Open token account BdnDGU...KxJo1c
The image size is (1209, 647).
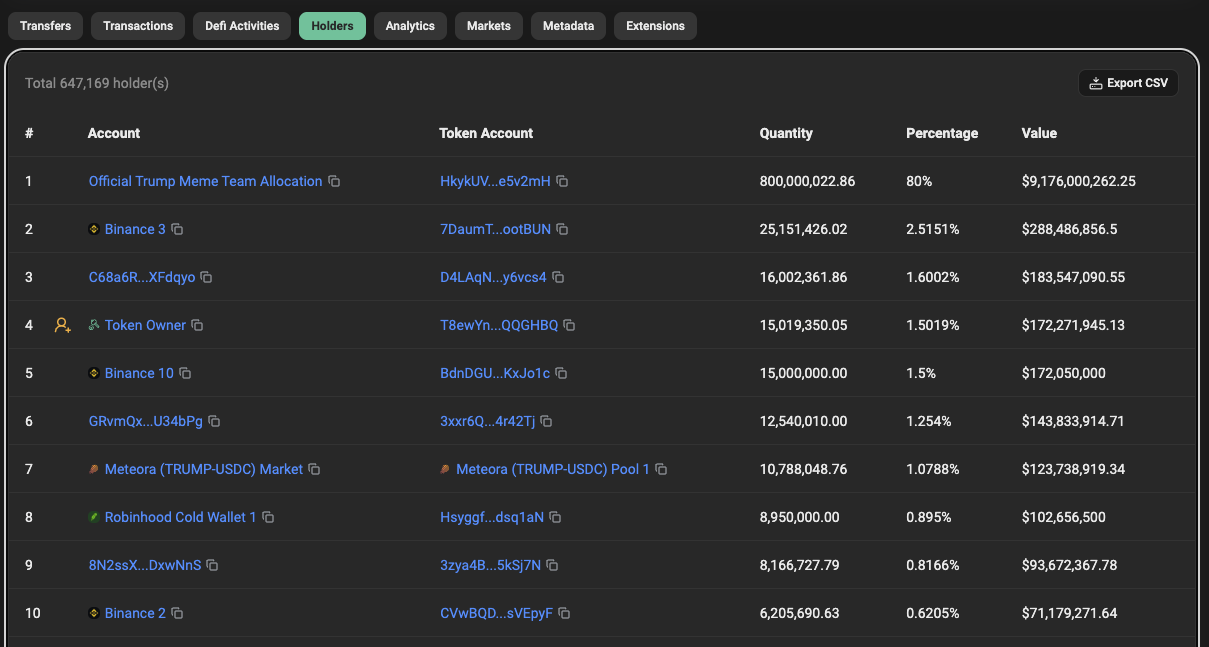pyautogui.click(x=495, y=373)
